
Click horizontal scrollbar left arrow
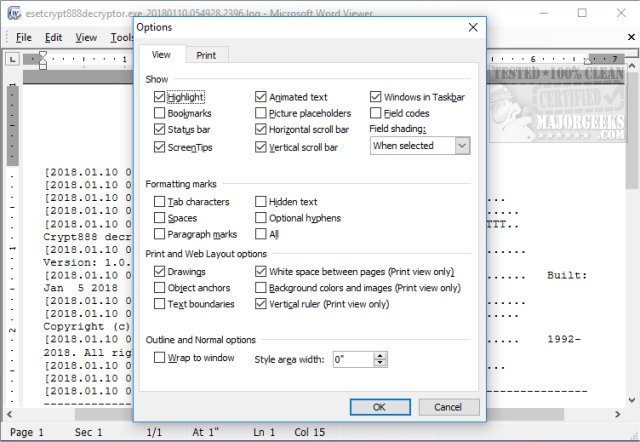pyautogui.click(x=9, y=414)
